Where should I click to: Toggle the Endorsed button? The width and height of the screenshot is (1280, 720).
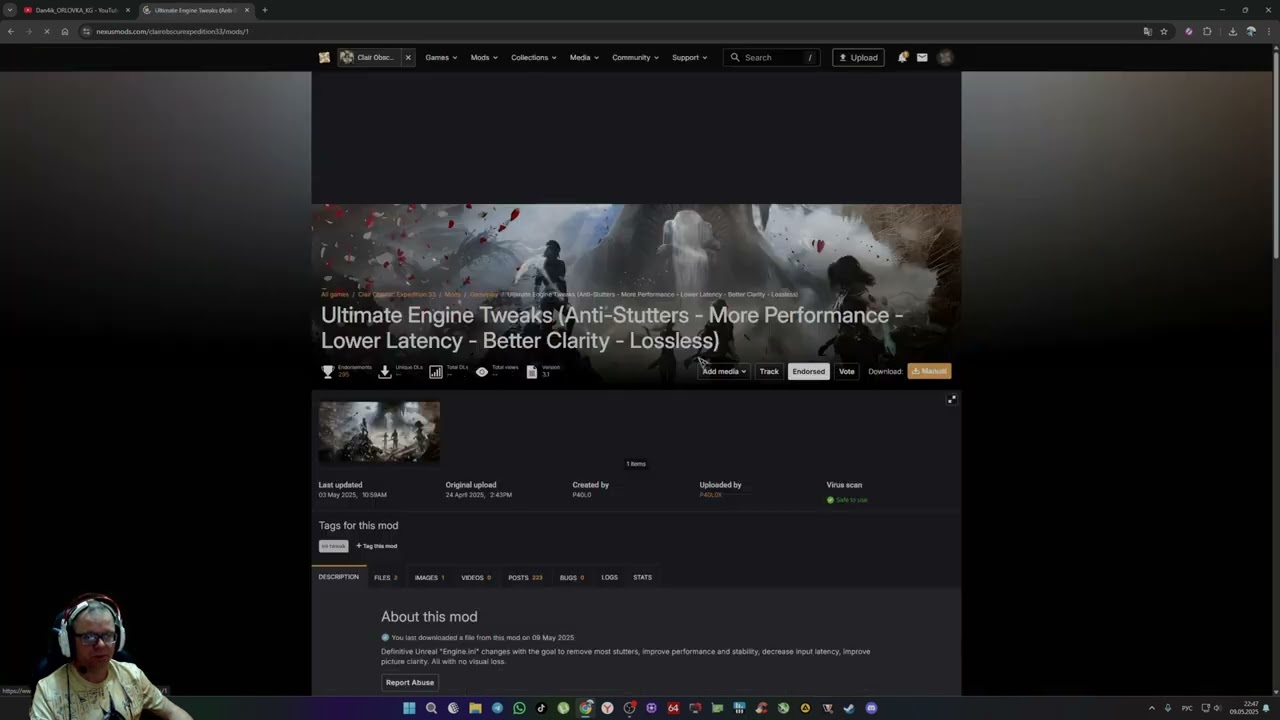[x=808, y=371]
